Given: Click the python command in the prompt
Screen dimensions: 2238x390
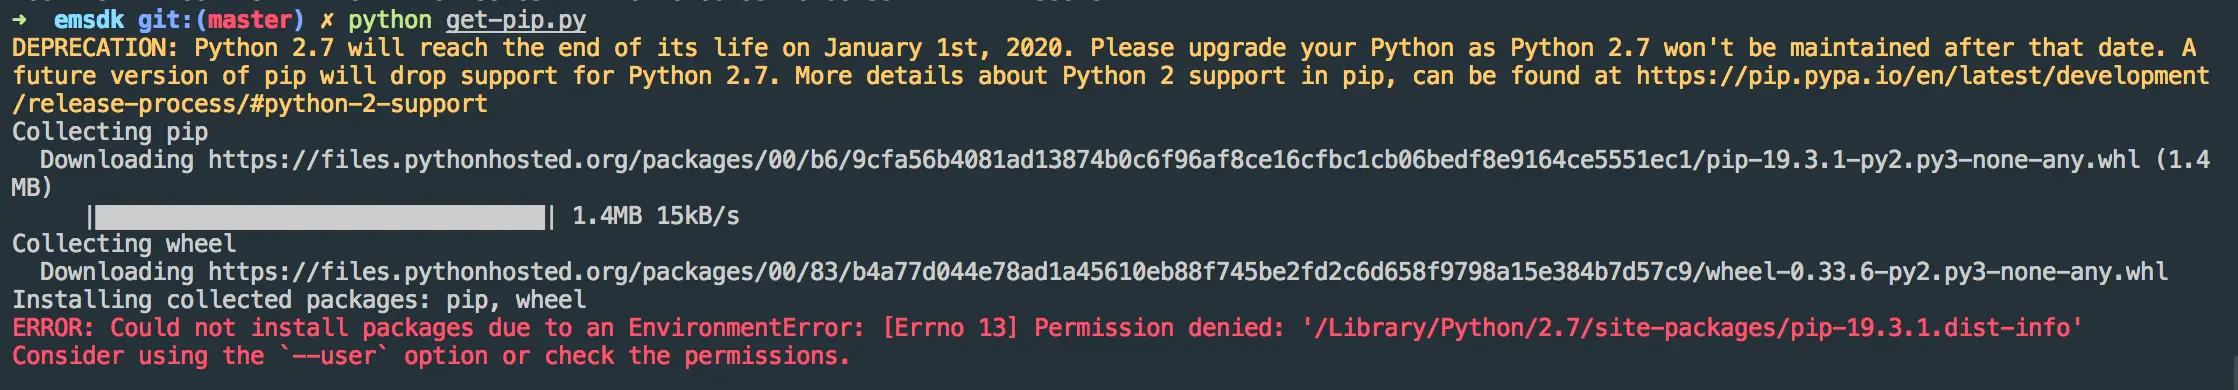Looking at the screenshot, I should [x=389, y=21].
